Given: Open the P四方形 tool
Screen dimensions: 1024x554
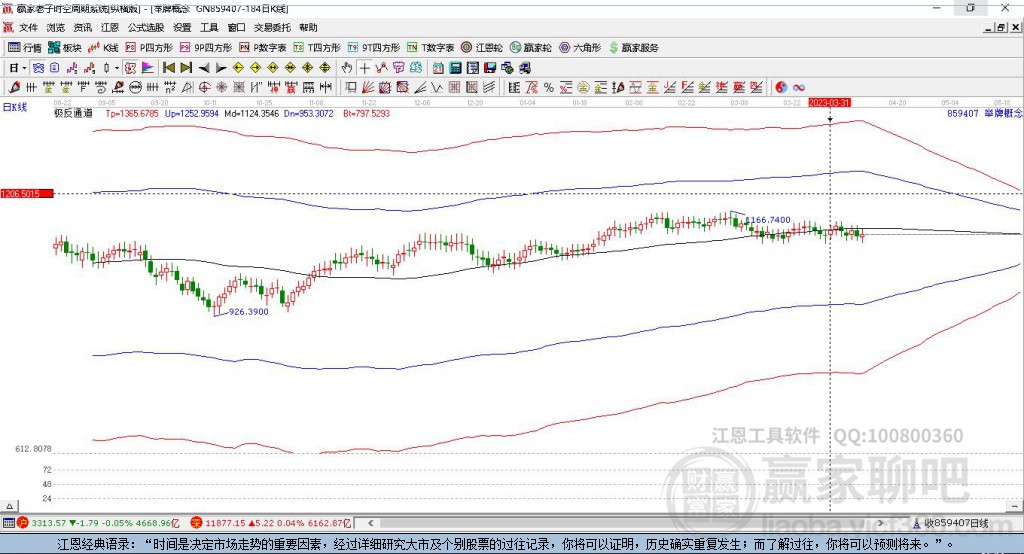Looking at the screenshot, I should click(x=149, y=48).
